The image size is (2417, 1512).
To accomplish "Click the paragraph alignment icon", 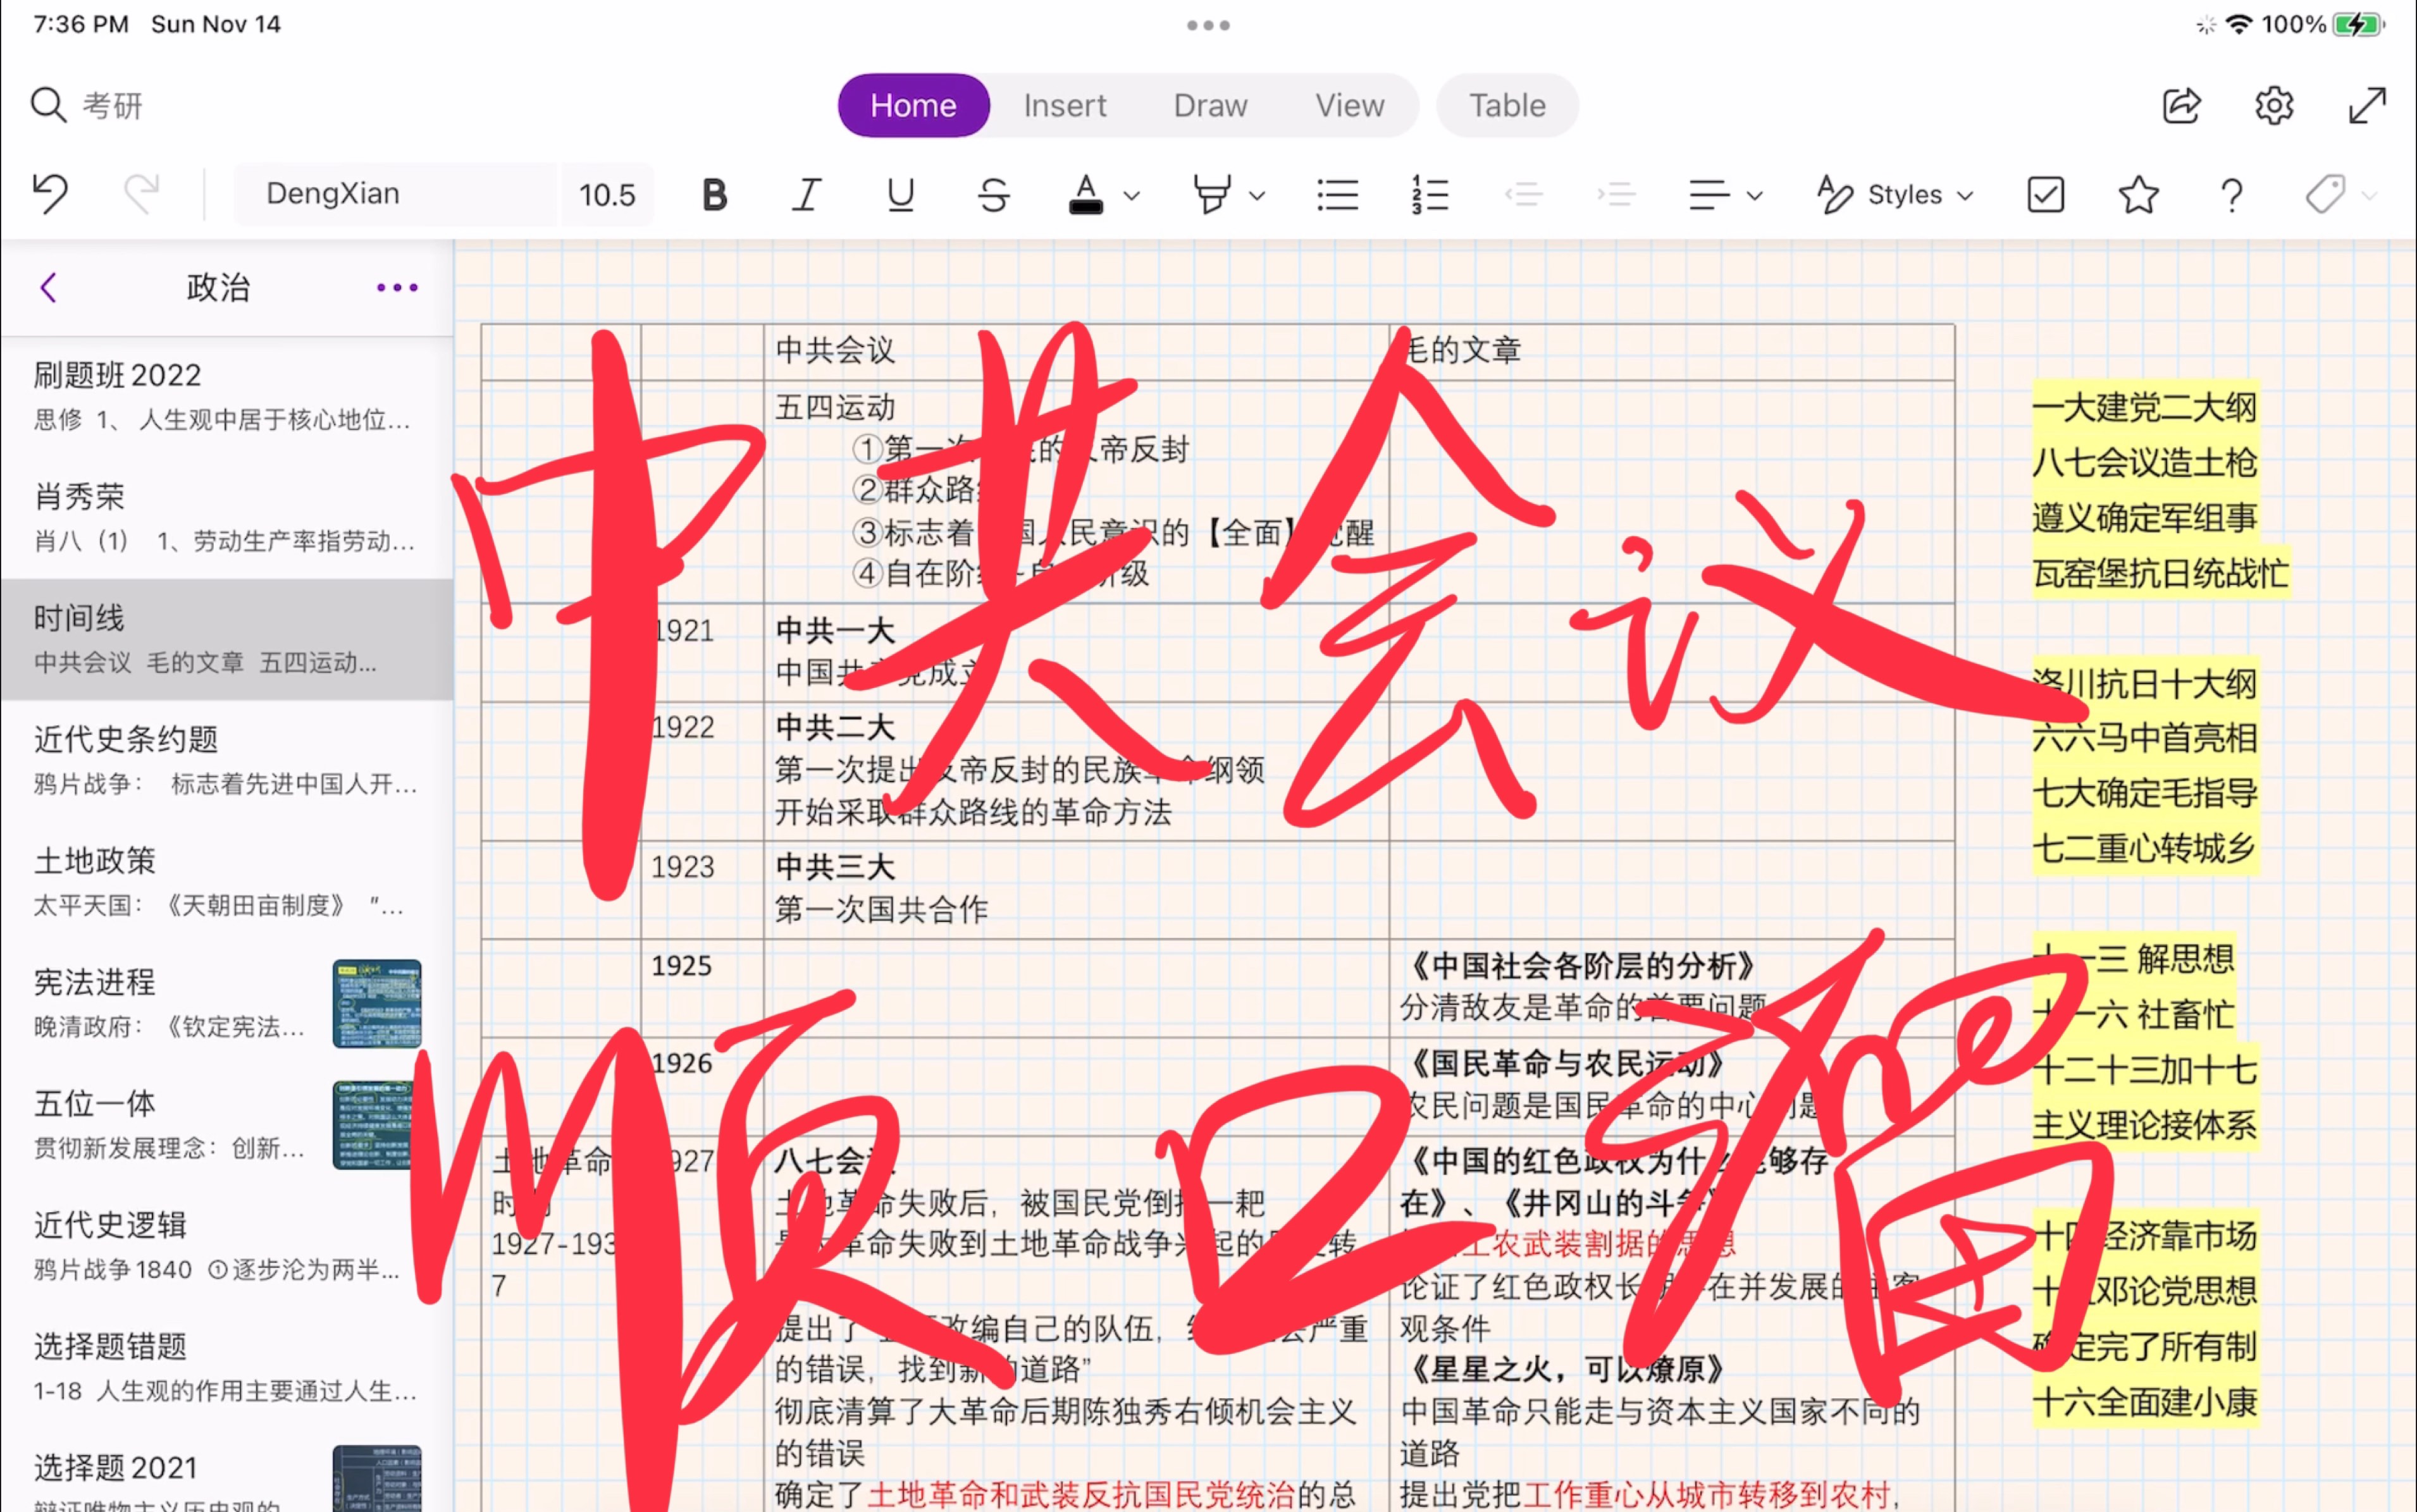I will pyautogui.click(x=1709, y=194).
